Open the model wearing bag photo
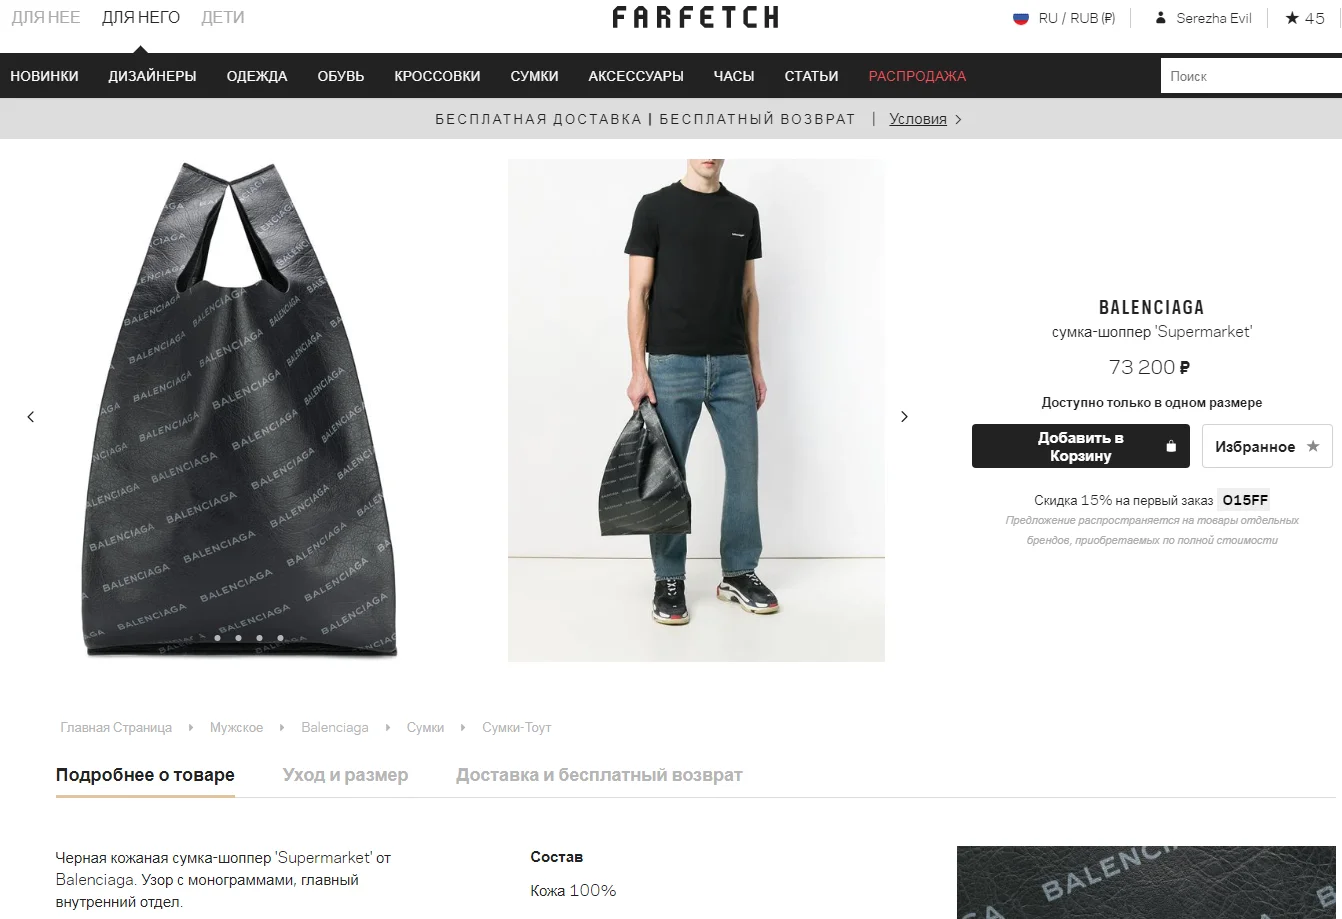This screenshot has width=1342, height=919. pyautogui.click(x=696, y=410)
